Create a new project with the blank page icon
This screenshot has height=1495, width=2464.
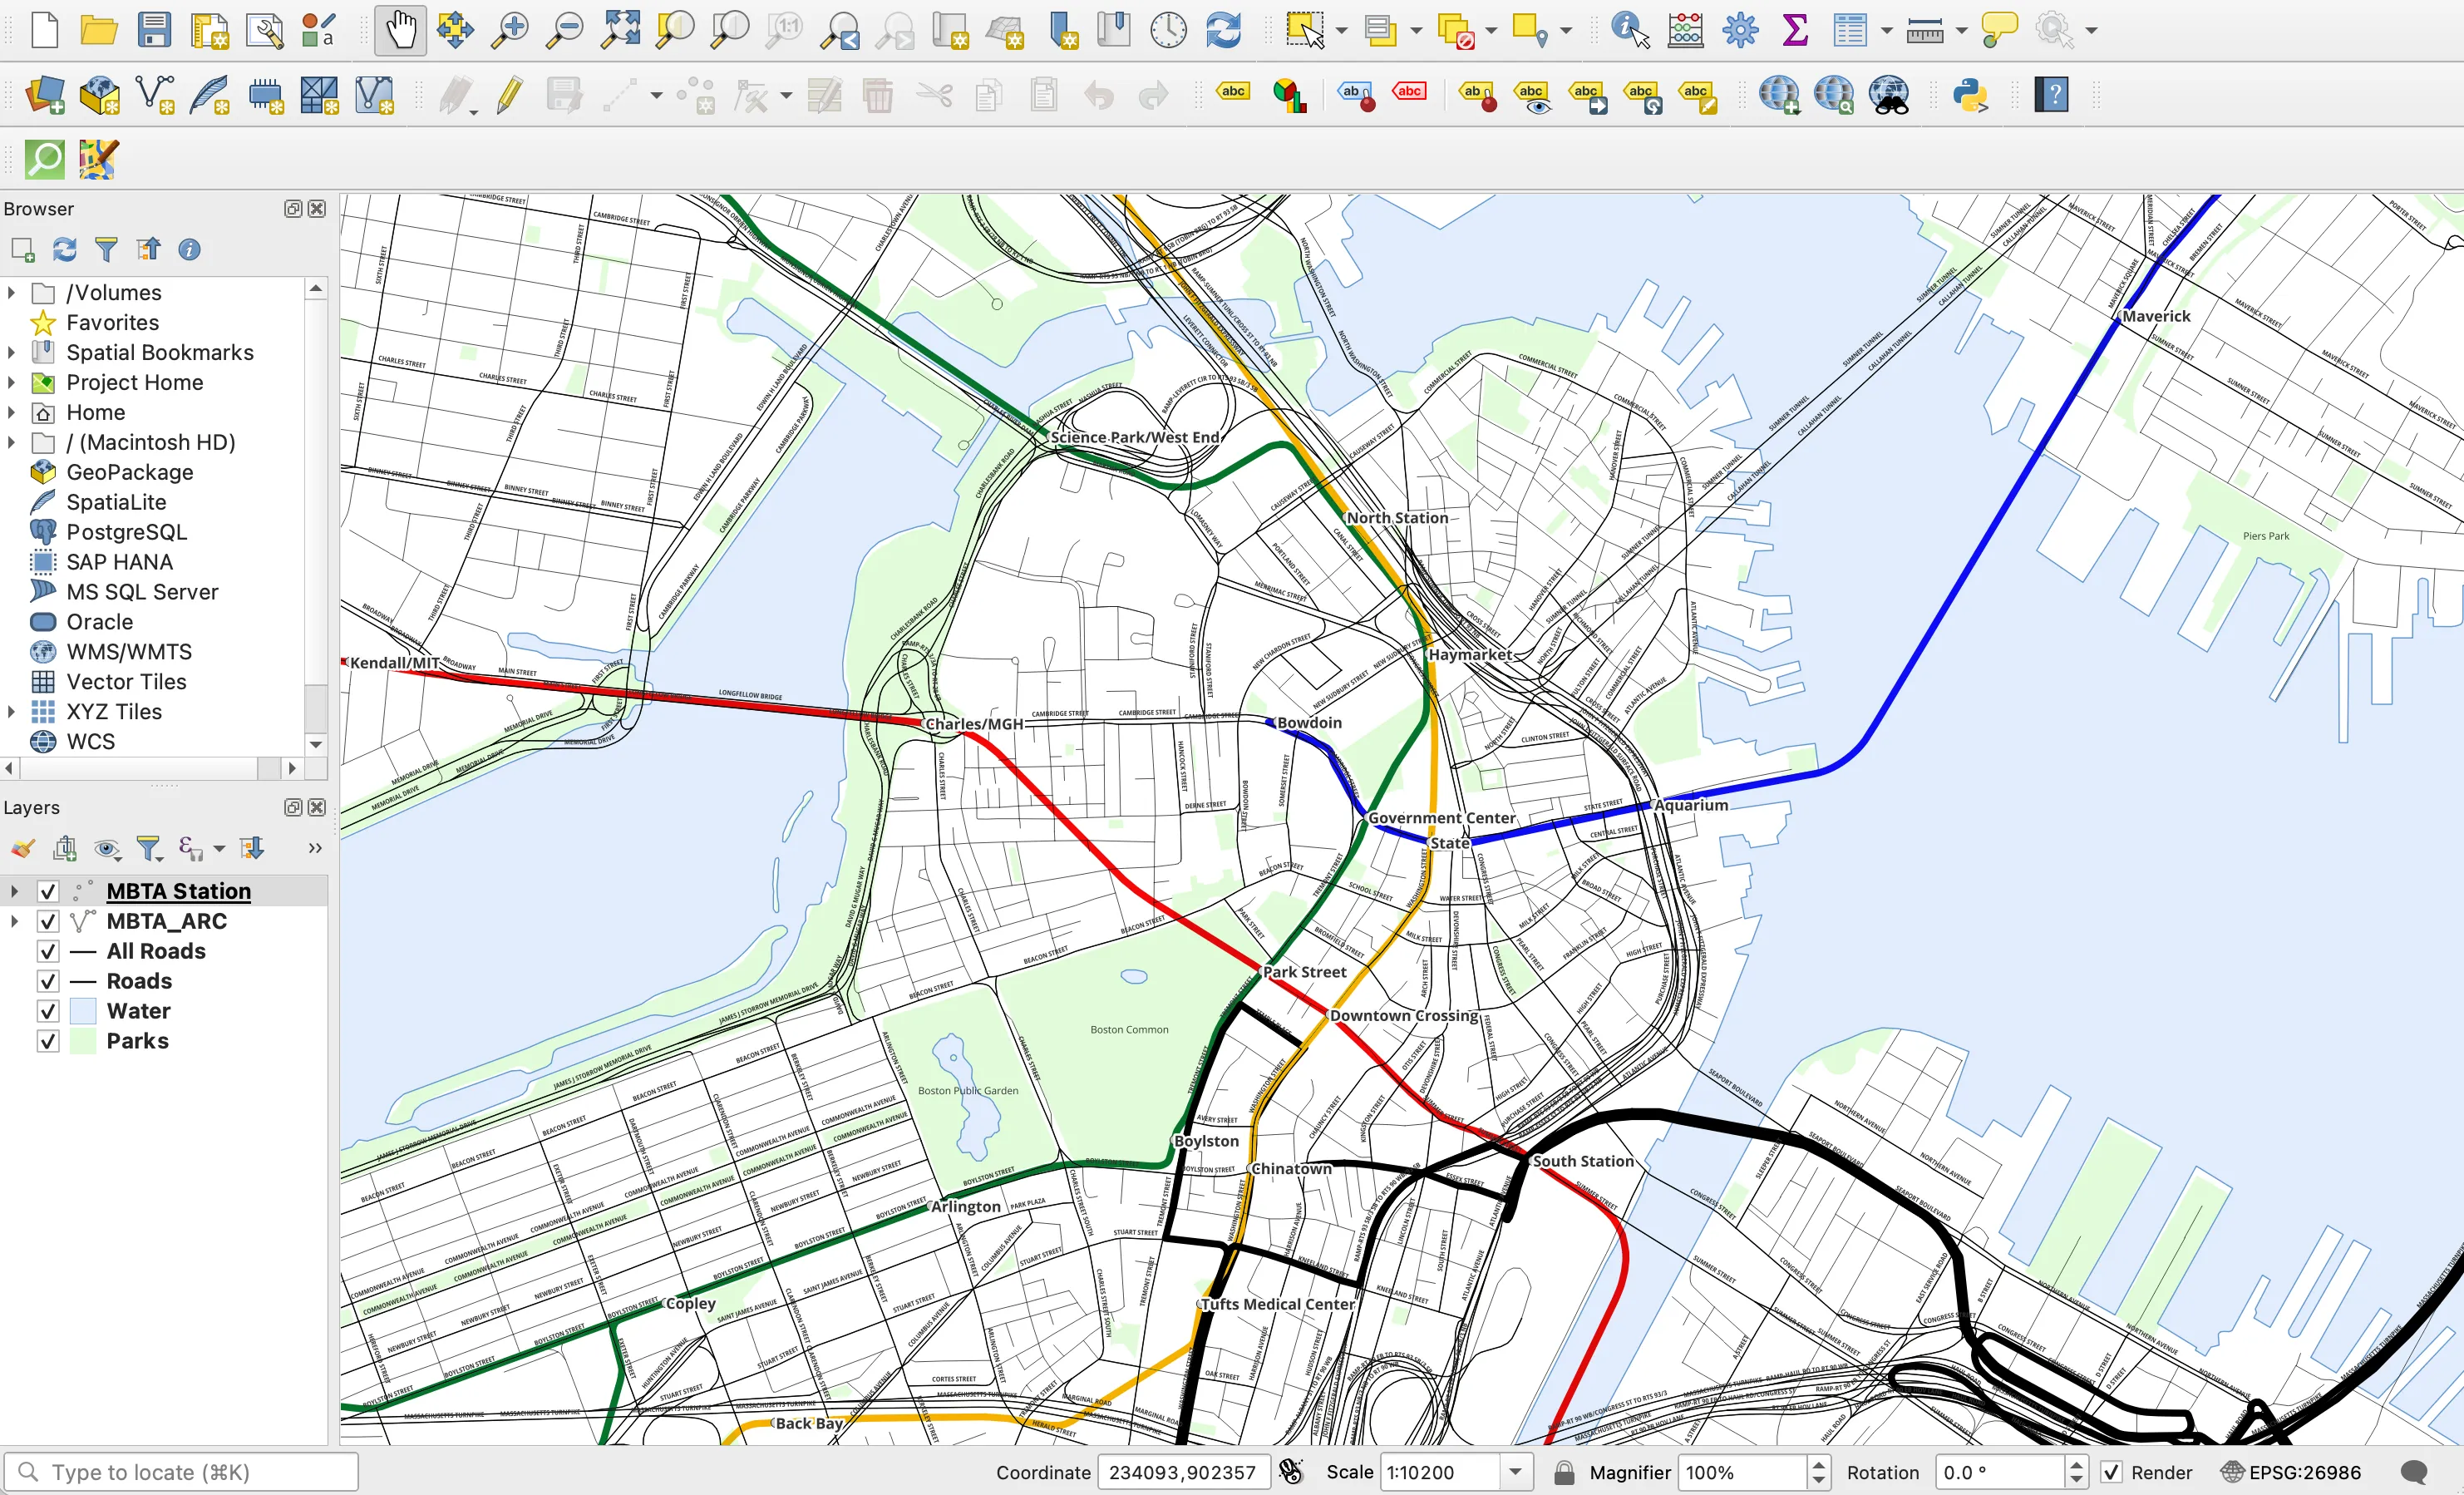pos(45,30)
